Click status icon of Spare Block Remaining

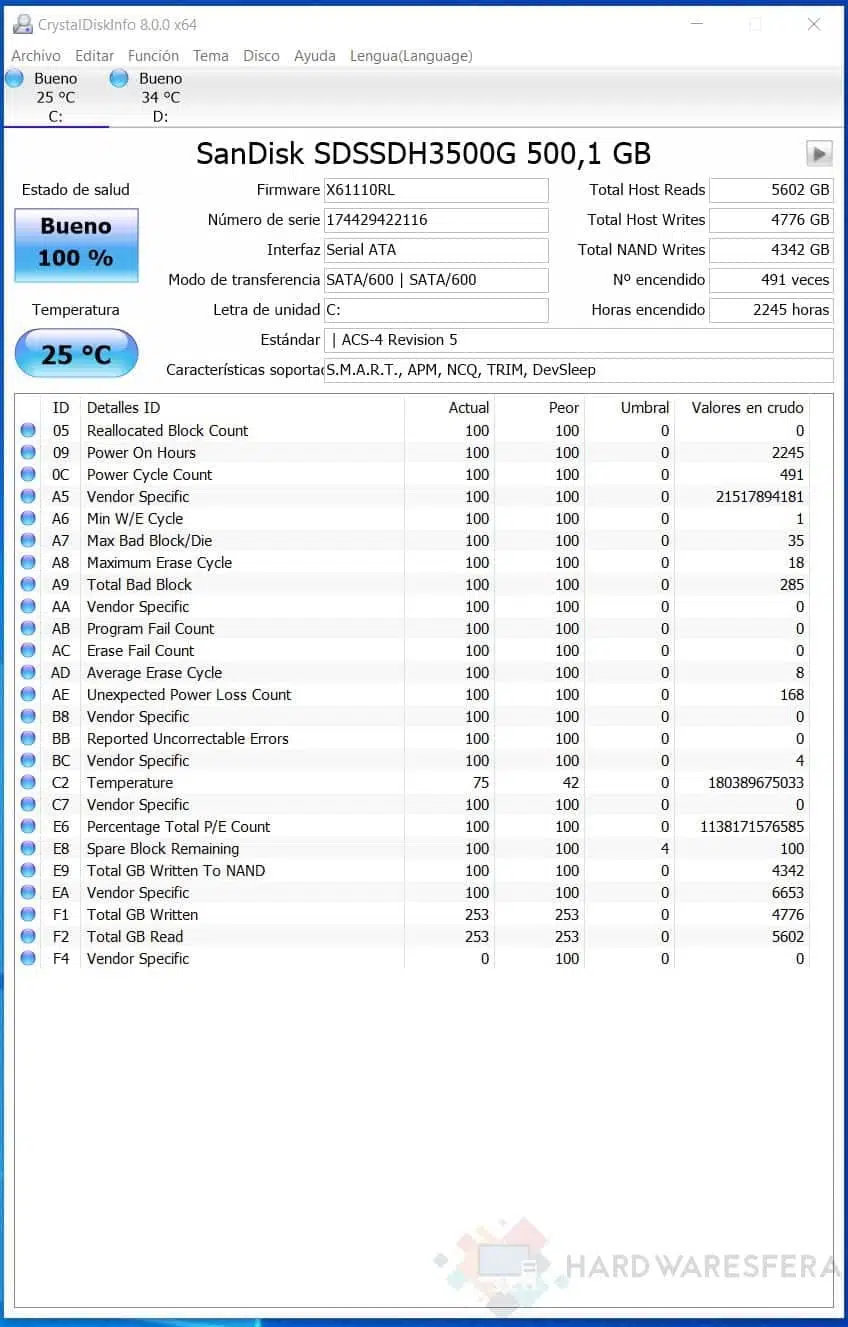coord(28,849)
